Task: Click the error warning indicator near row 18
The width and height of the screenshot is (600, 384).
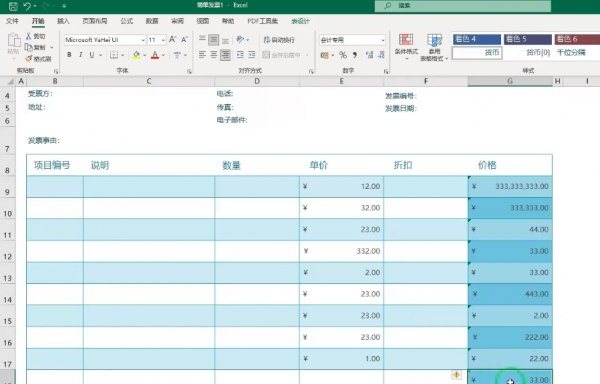Action: 456,375
